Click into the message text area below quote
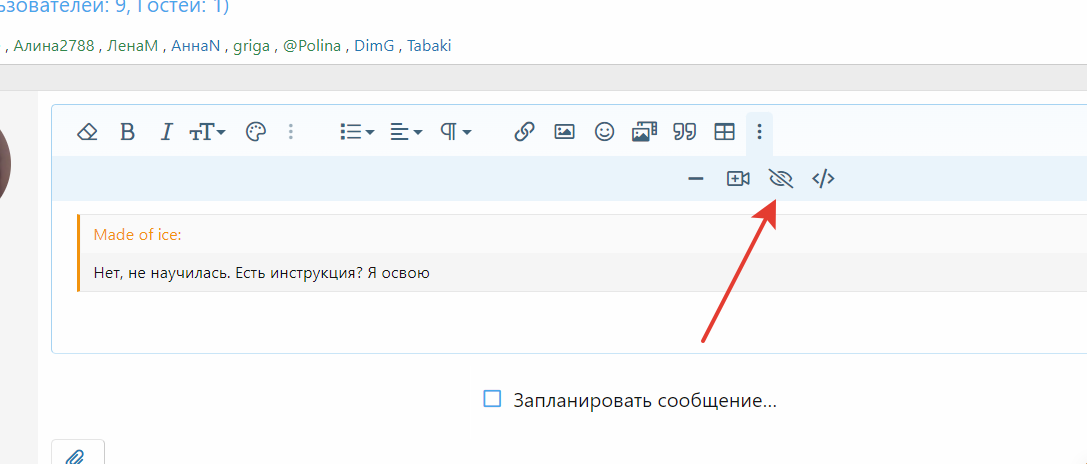This screenshot has width=1087, height=464. tap(500, 320)
